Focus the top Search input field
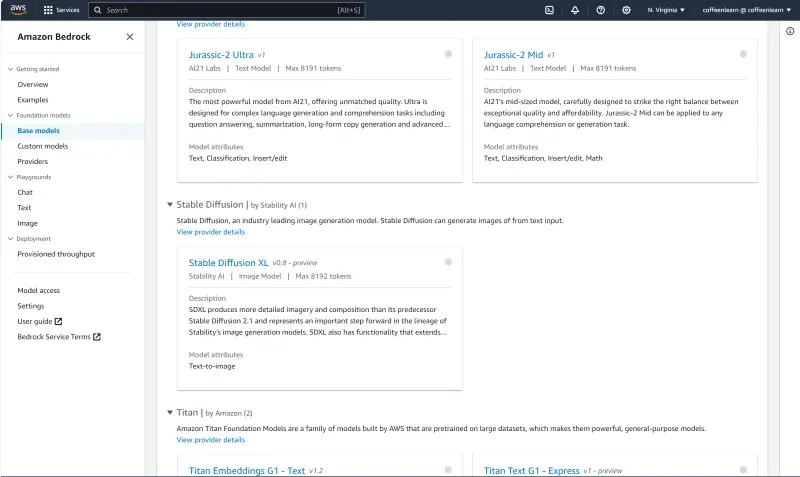The width and height of the screenshot is (800, 477). point(227,10)
